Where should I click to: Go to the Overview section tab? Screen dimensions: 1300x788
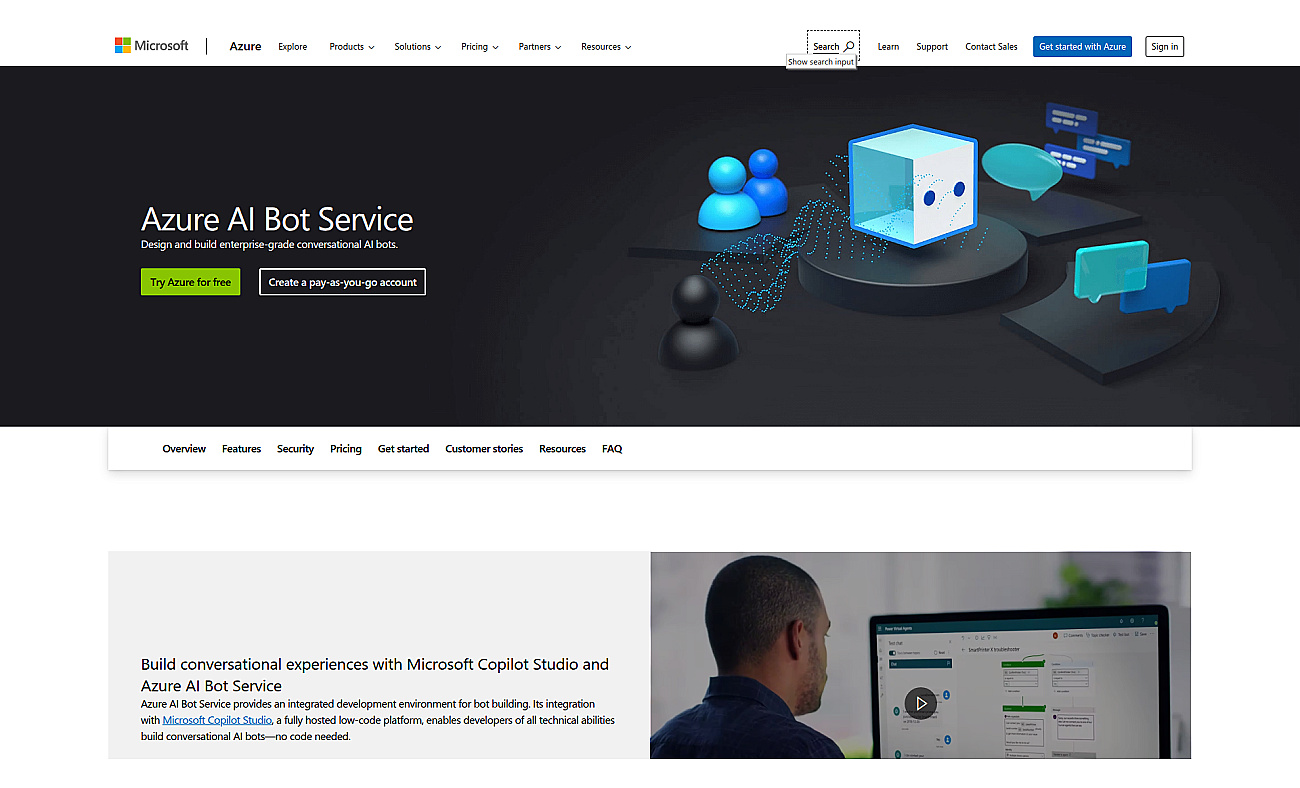[184, 449]
